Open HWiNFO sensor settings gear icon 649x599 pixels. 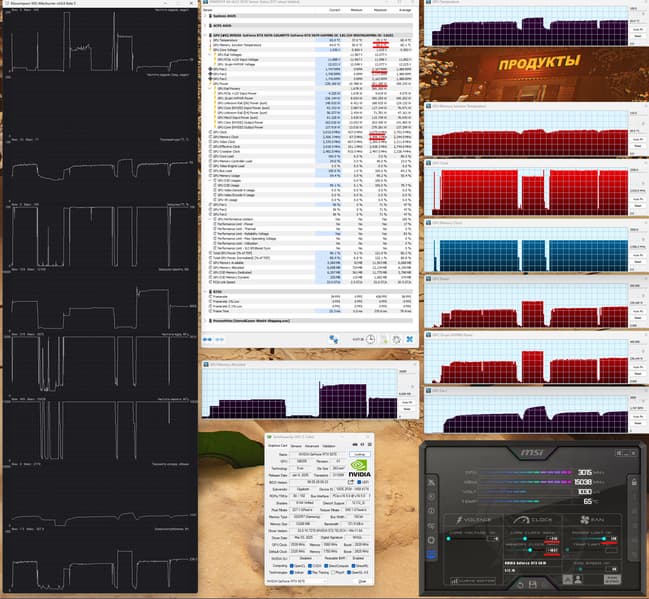pyautogui.click(x=396, y=339)
